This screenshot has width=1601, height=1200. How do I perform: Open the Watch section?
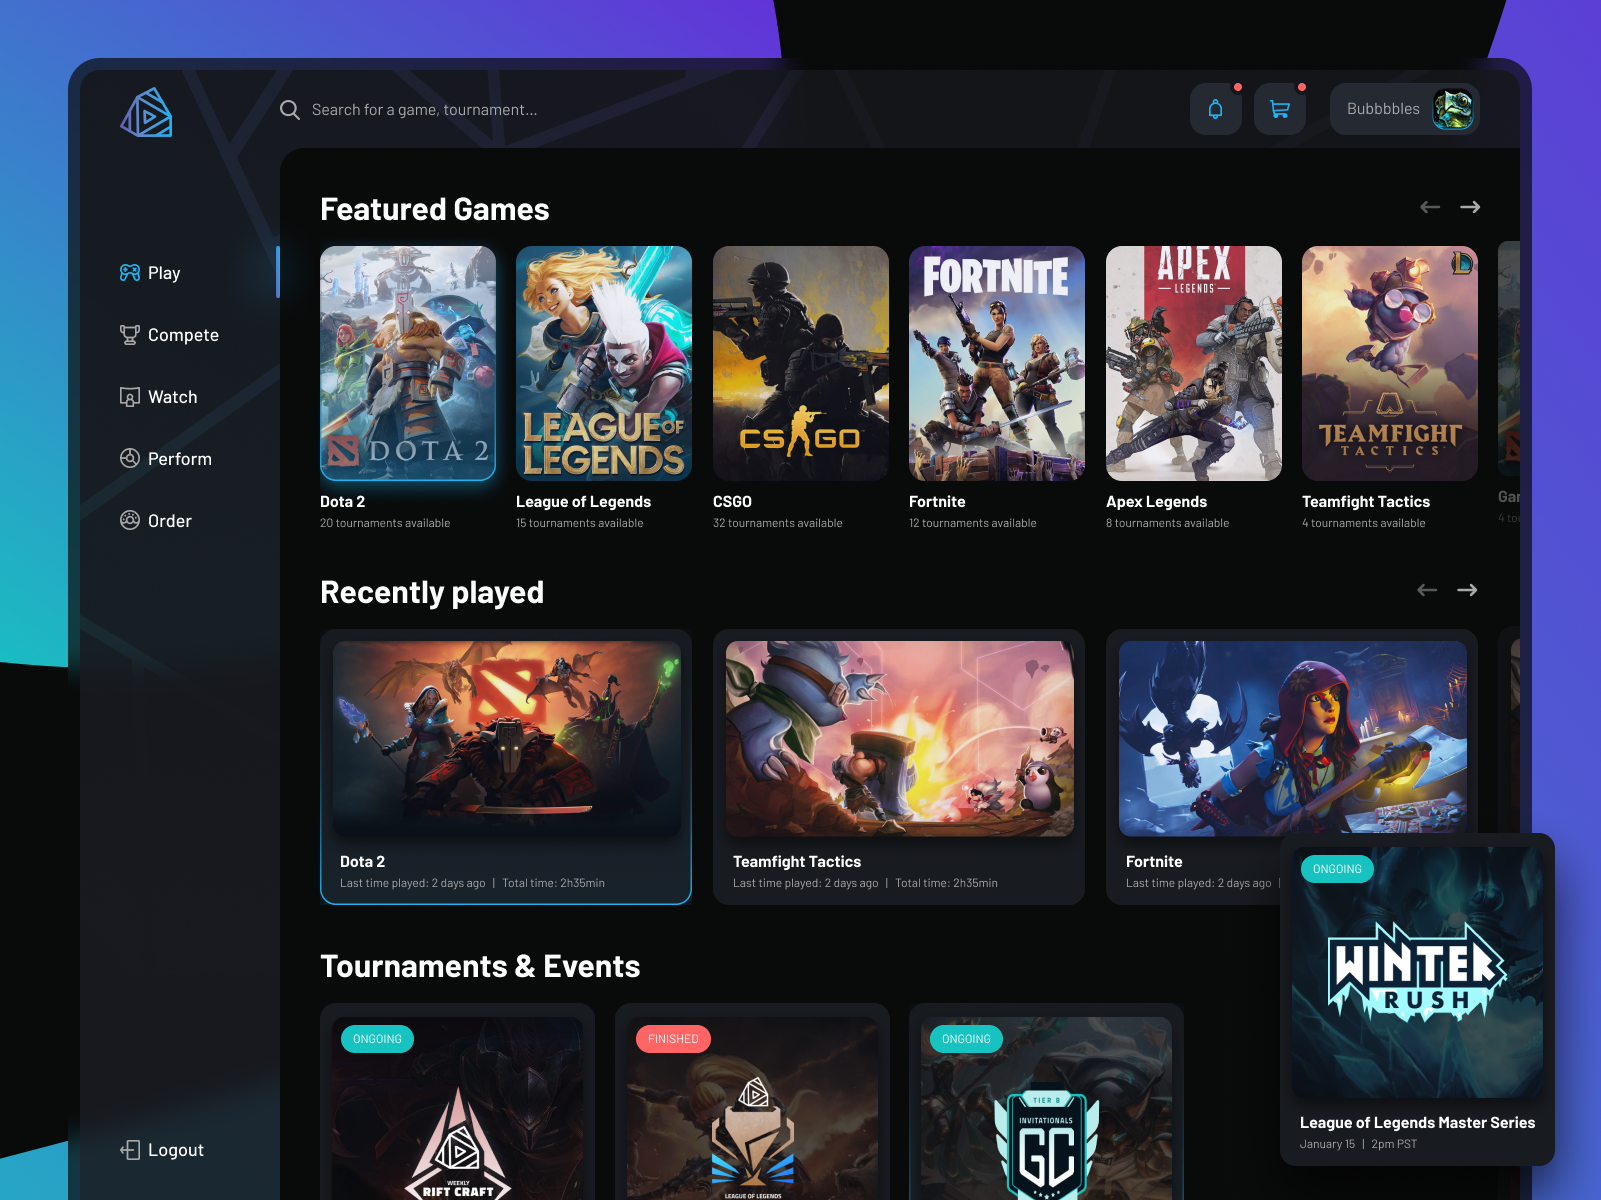pos(173,397)
